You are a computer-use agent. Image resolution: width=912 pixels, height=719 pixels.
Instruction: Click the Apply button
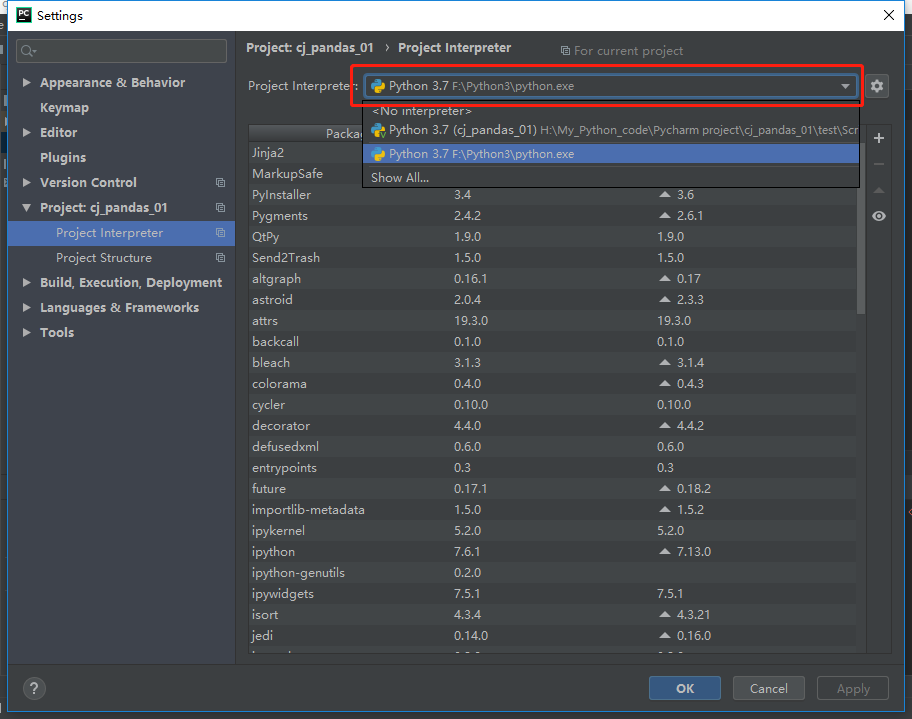(x=852, y=688)
